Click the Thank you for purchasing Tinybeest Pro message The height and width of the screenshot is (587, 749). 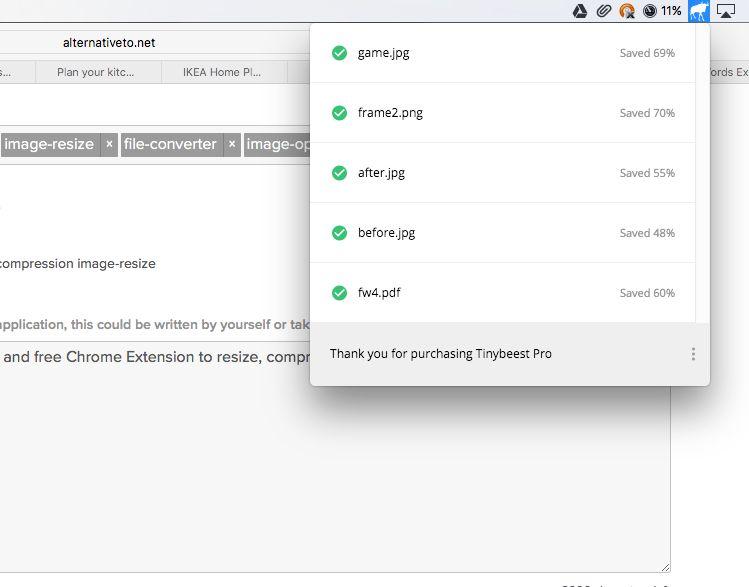[440, 354]
